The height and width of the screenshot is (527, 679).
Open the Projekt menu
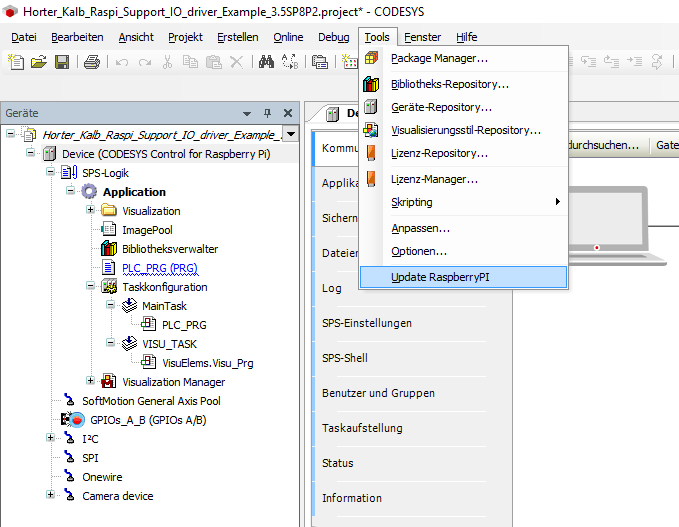(185, 37)
